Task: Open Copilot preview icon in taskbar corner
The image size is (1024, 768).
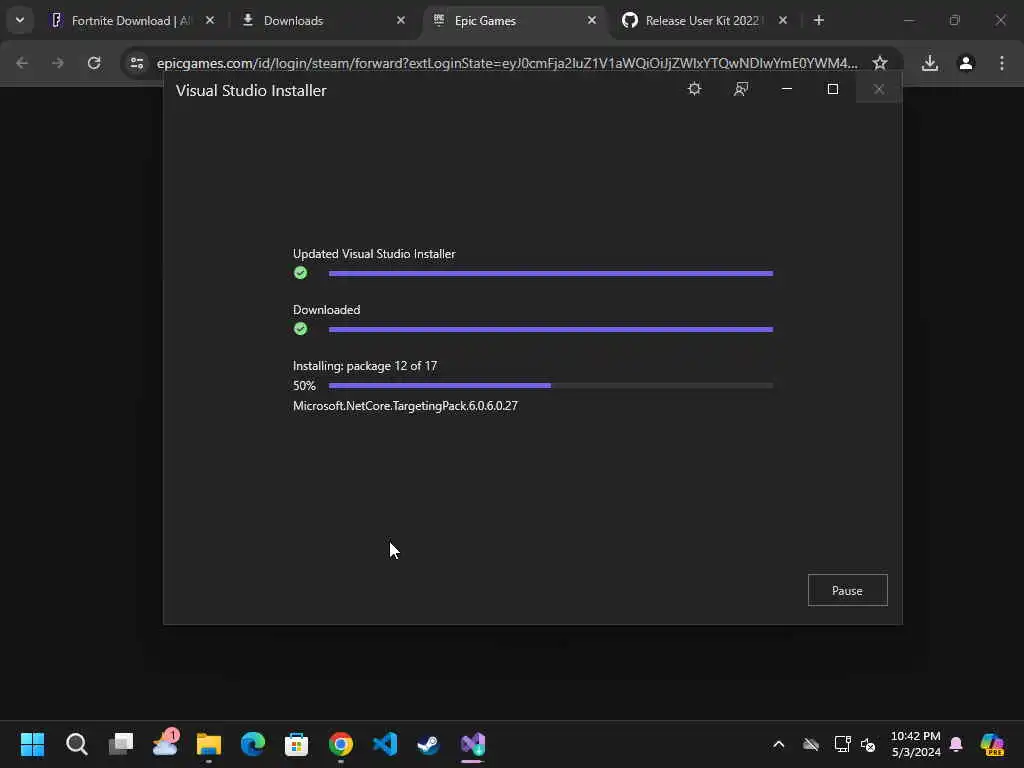Action: click(x=993, y=744)
